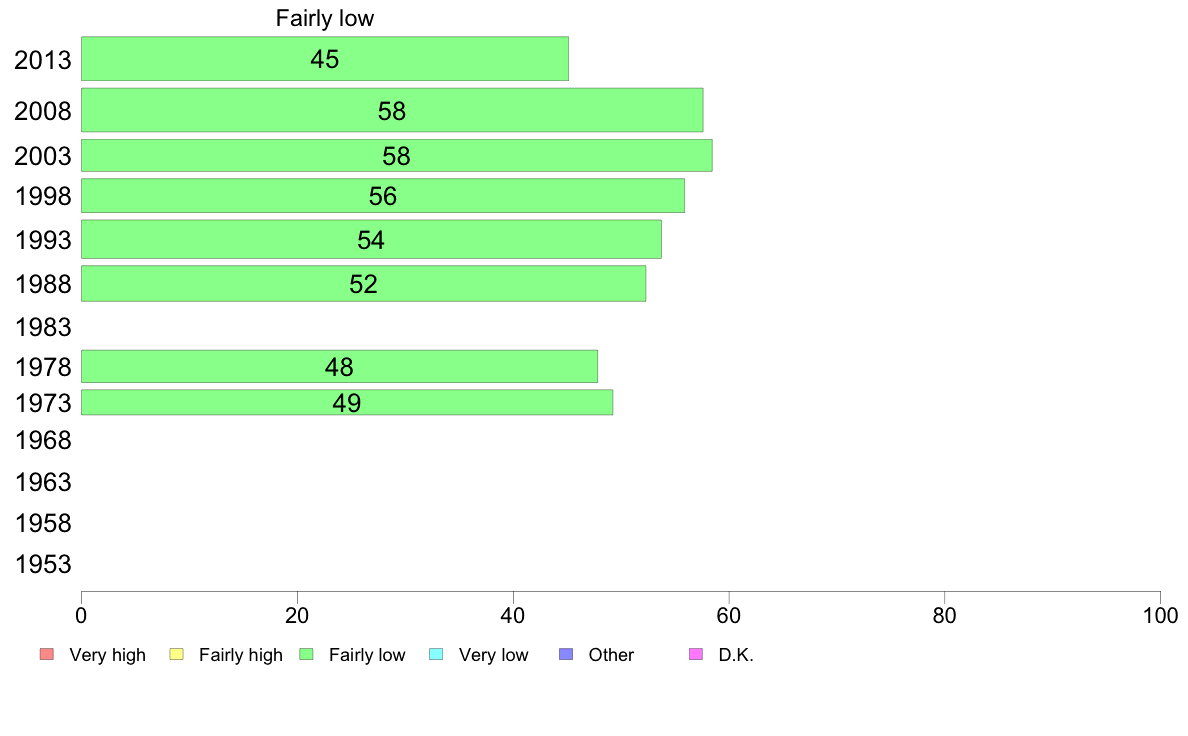Click the 100 tick on x-axis

click(1160, 615)
